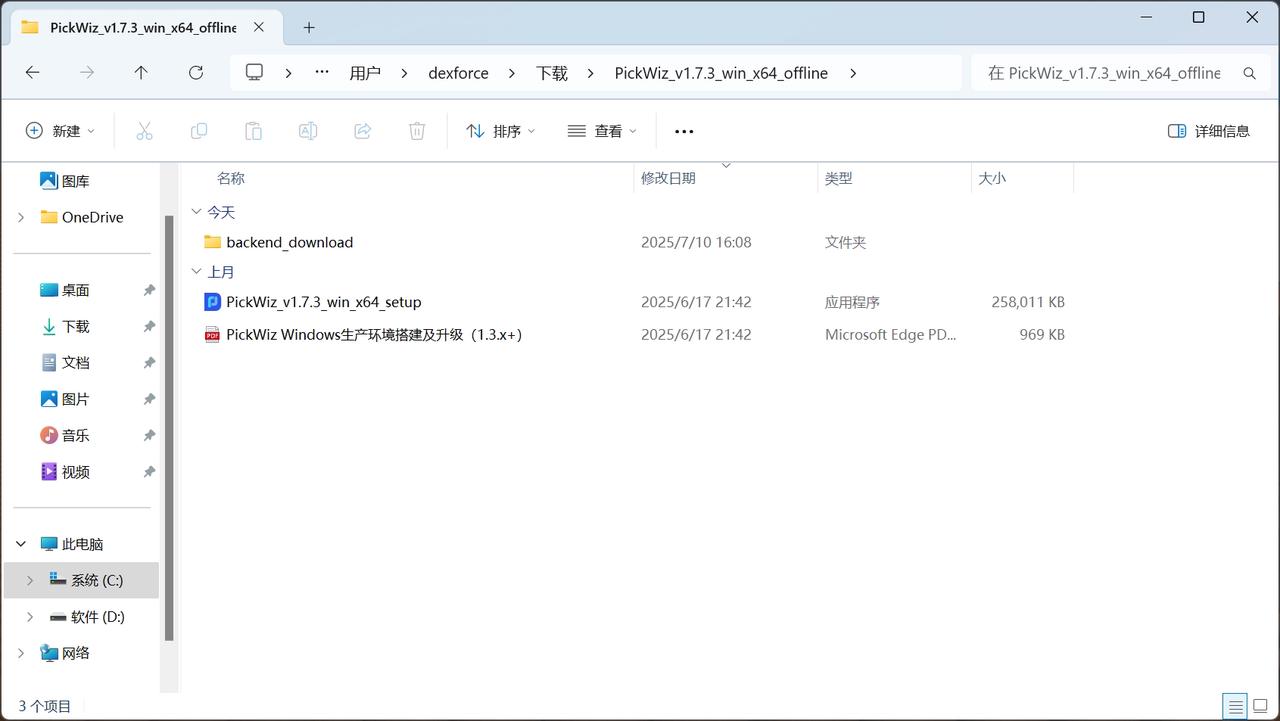Switch to large icons view in status bar
This screenshot has width=1280, height=721.
(x=1262, y=706)
